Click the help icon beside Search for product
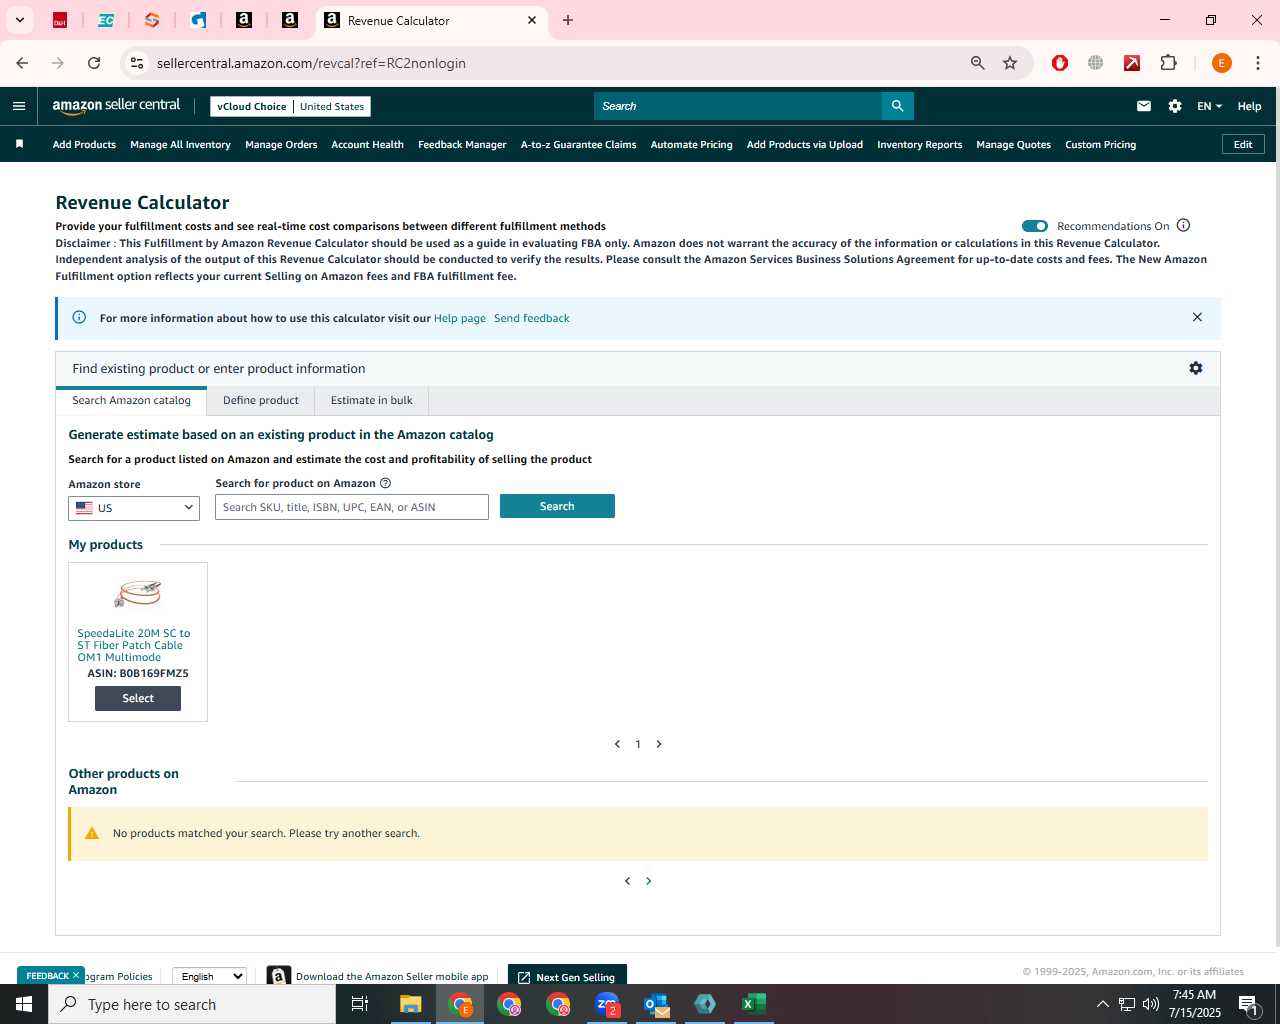Image resolution: width=1280 pixels, height=1024 pixels. (386, 483)
